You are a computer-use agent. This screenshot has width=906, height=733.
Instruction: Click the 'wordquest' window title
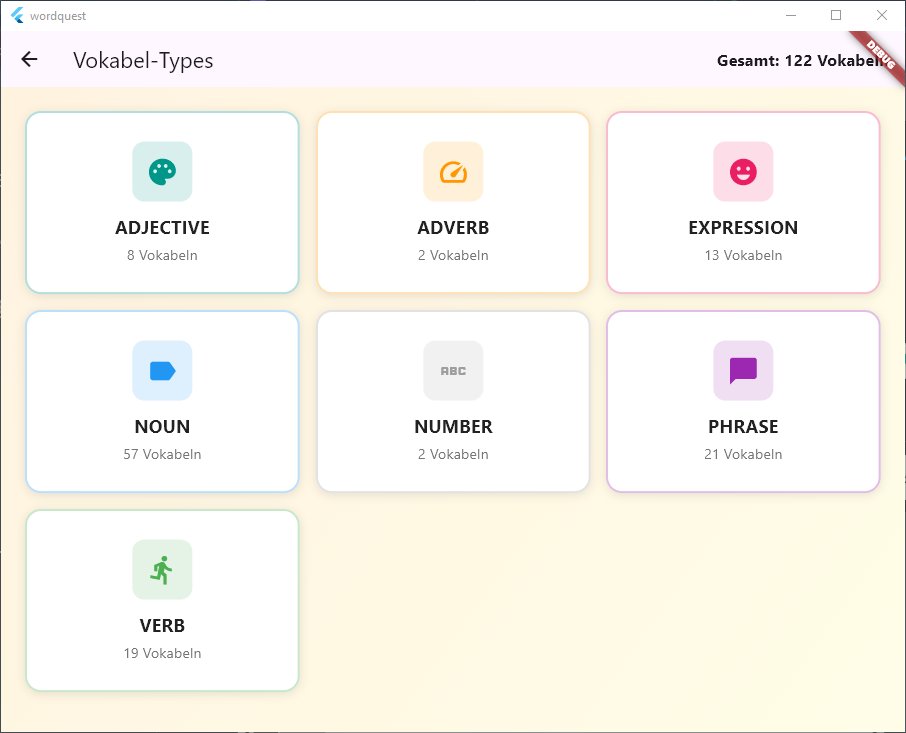pyautogui.click(x=58, y=16)
